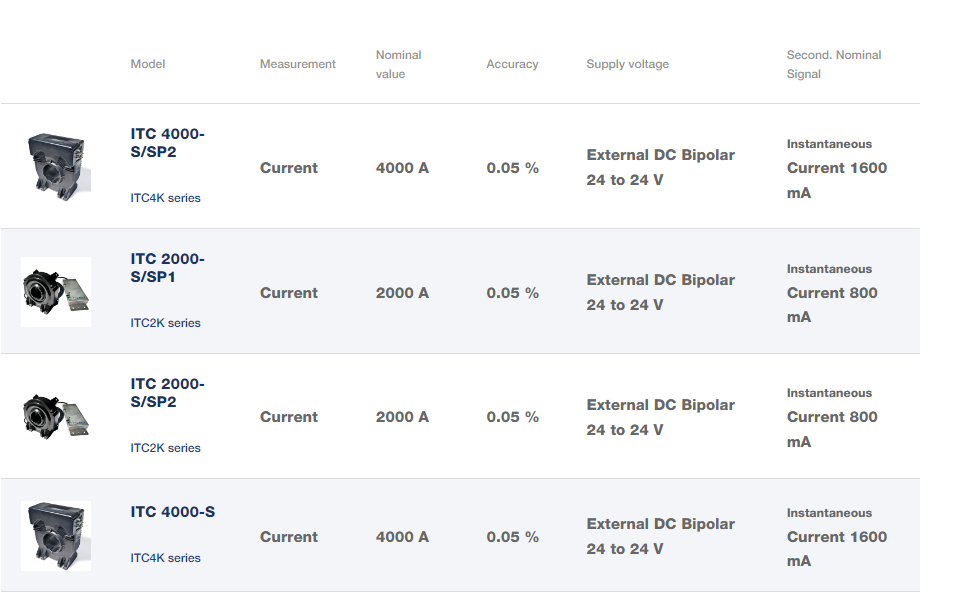Click the Second. Nominal Signal header
961x604 pixels.
click(x=833, y=64)
